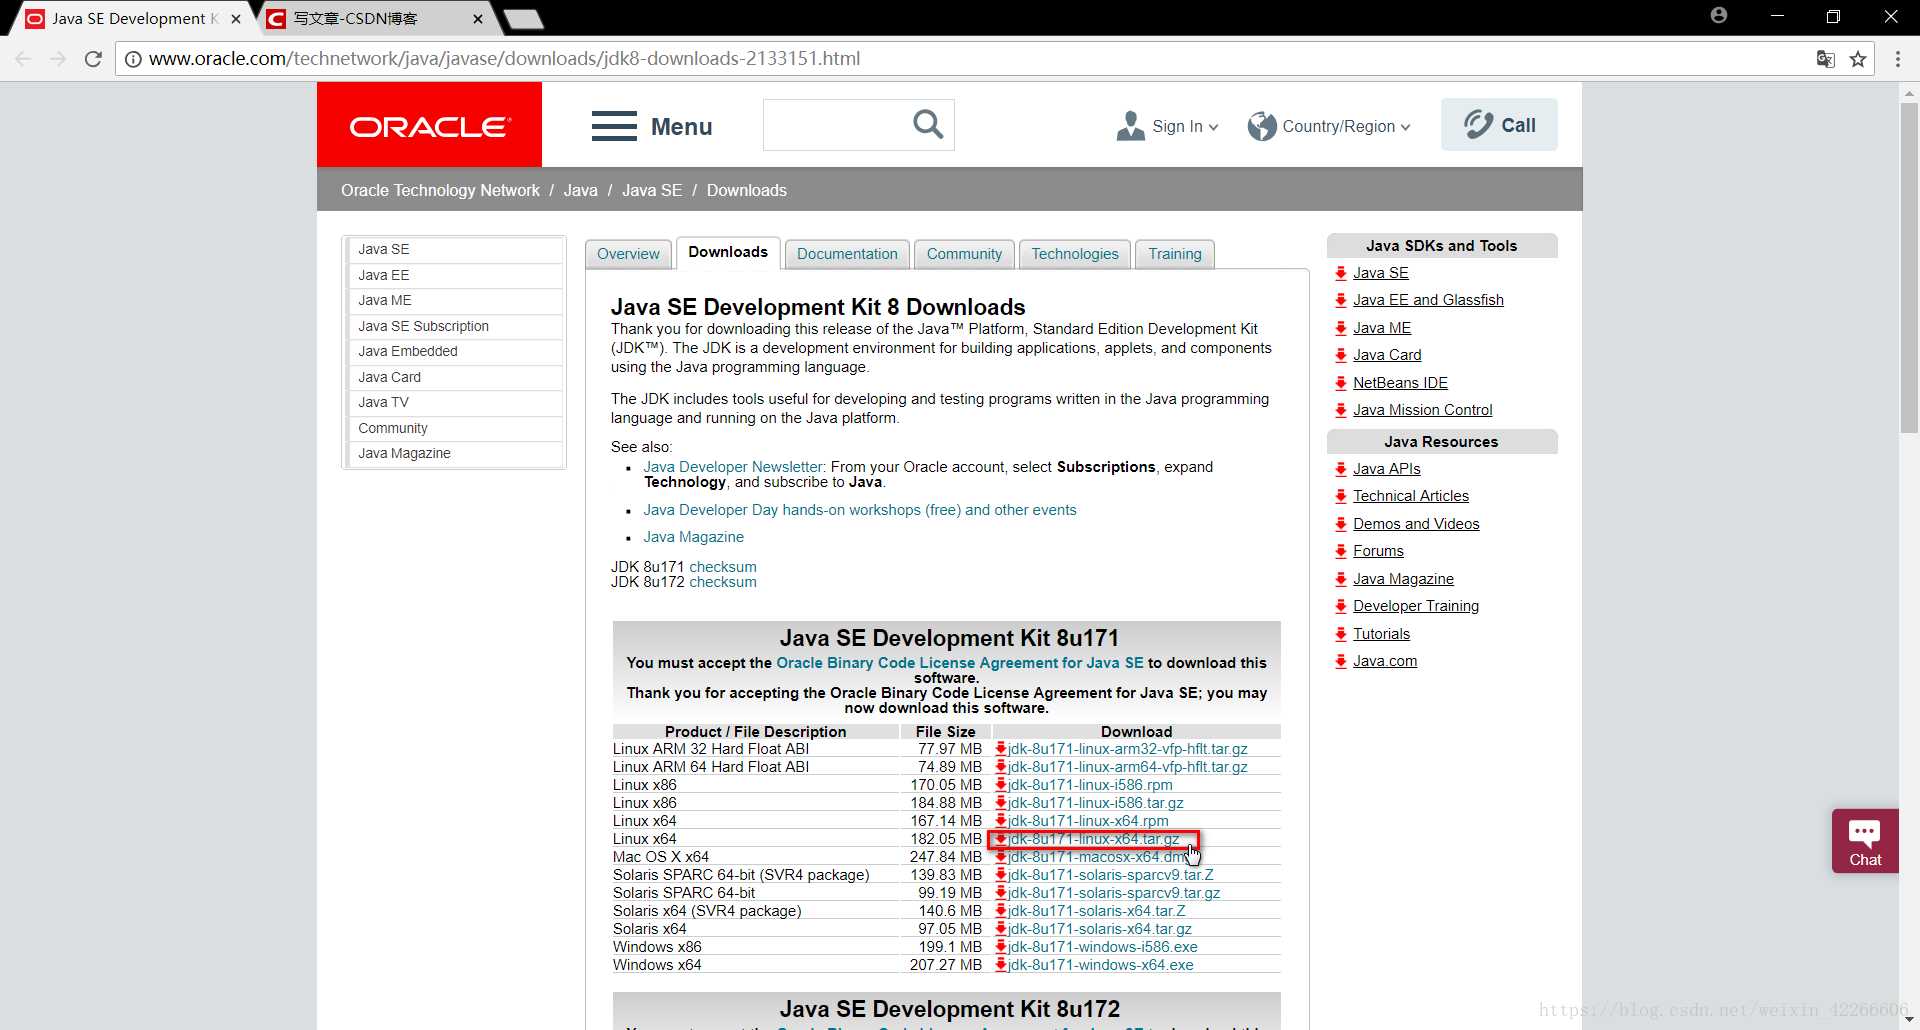1920x1030 pixels.
Task: Click download arrow beside Forums
Action: (x=1341, y=551)
